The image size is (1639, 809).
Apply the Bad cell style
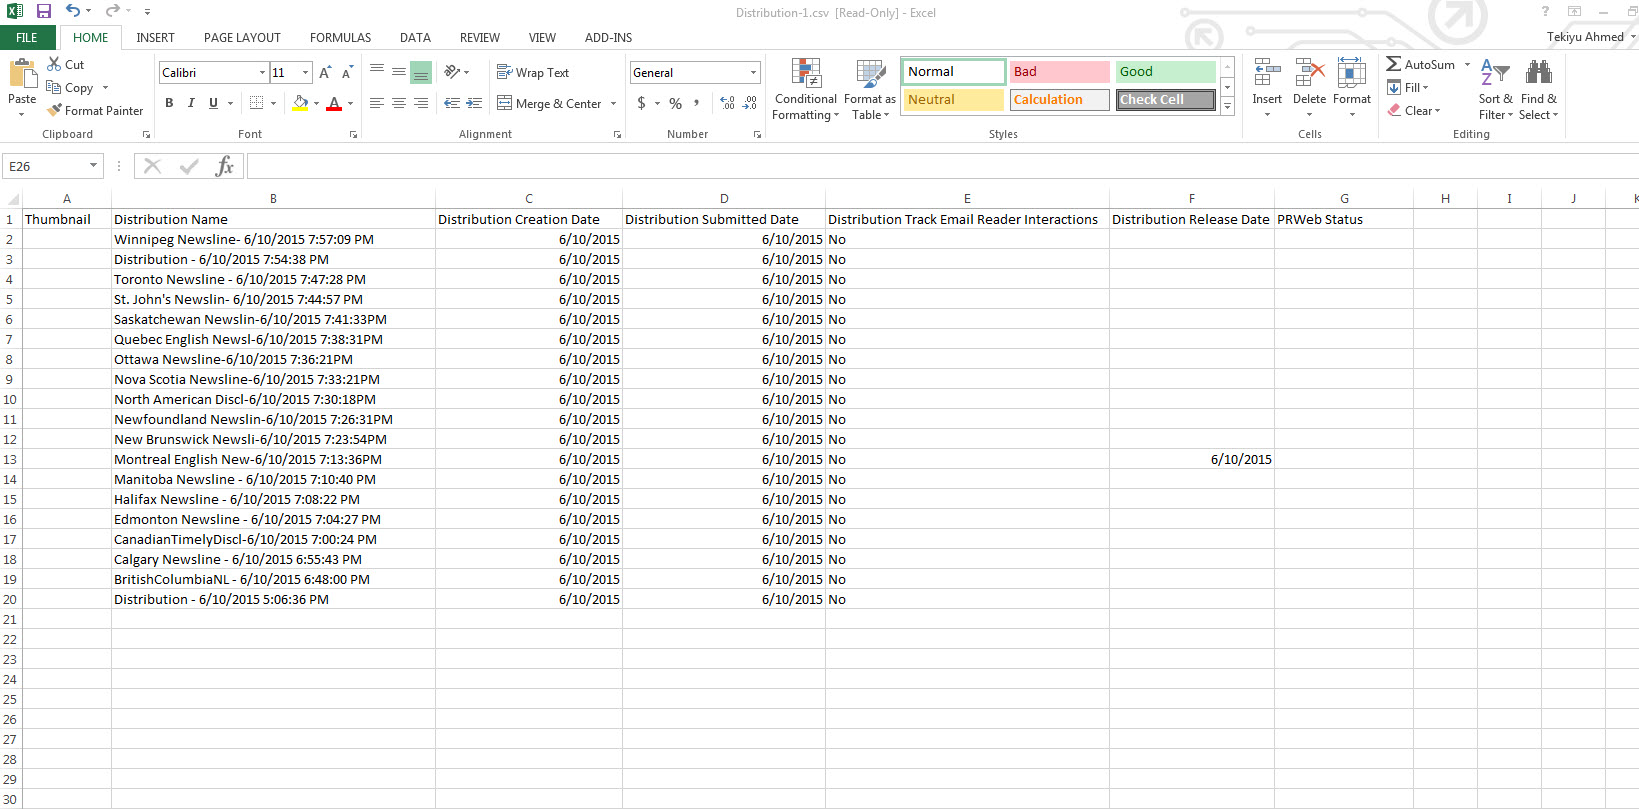click(x=1059, y=72)
